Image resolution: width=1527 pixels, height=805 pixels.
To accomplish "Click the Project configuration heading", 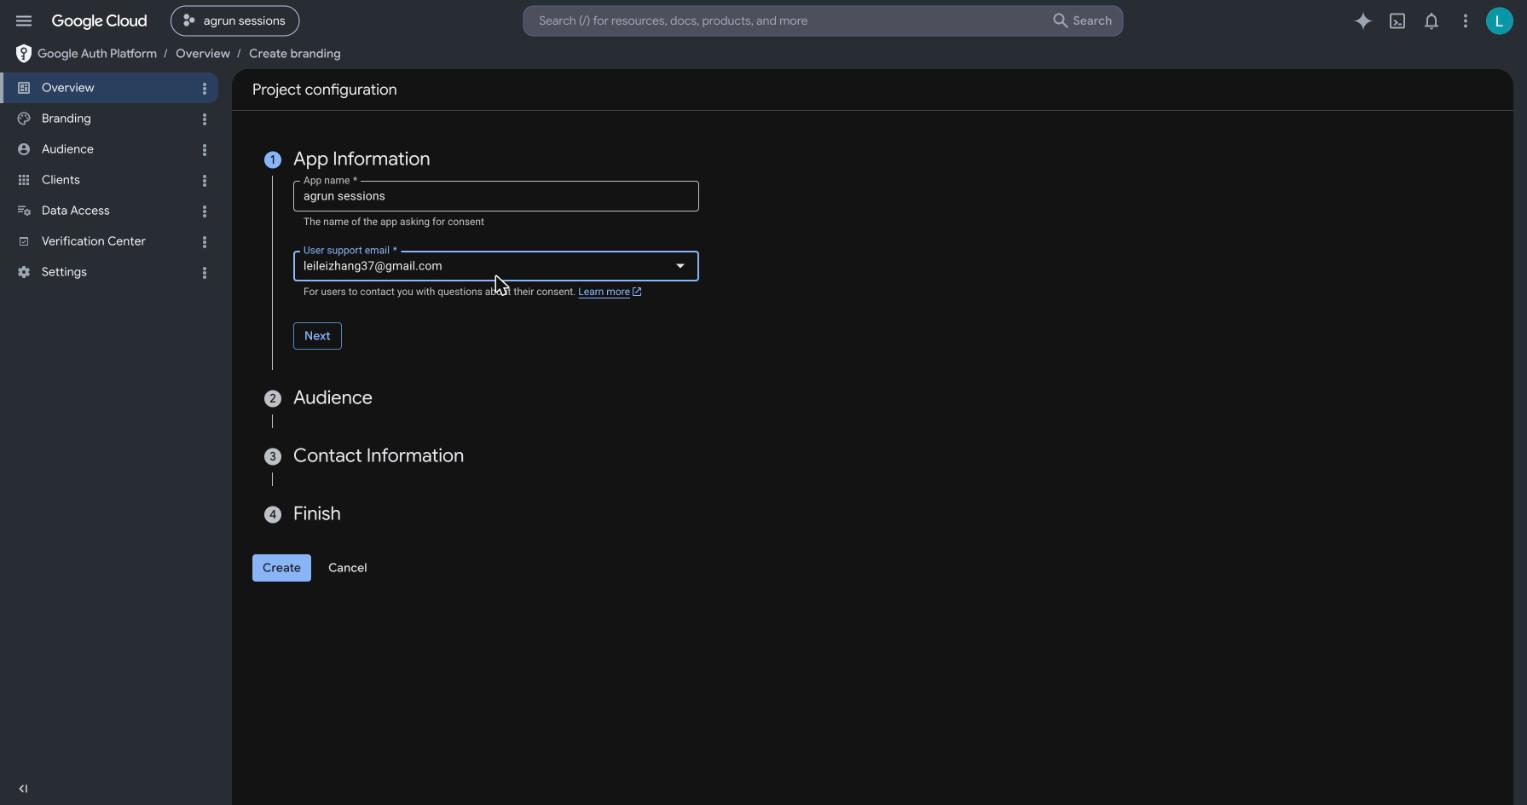I will pos(324,90).
